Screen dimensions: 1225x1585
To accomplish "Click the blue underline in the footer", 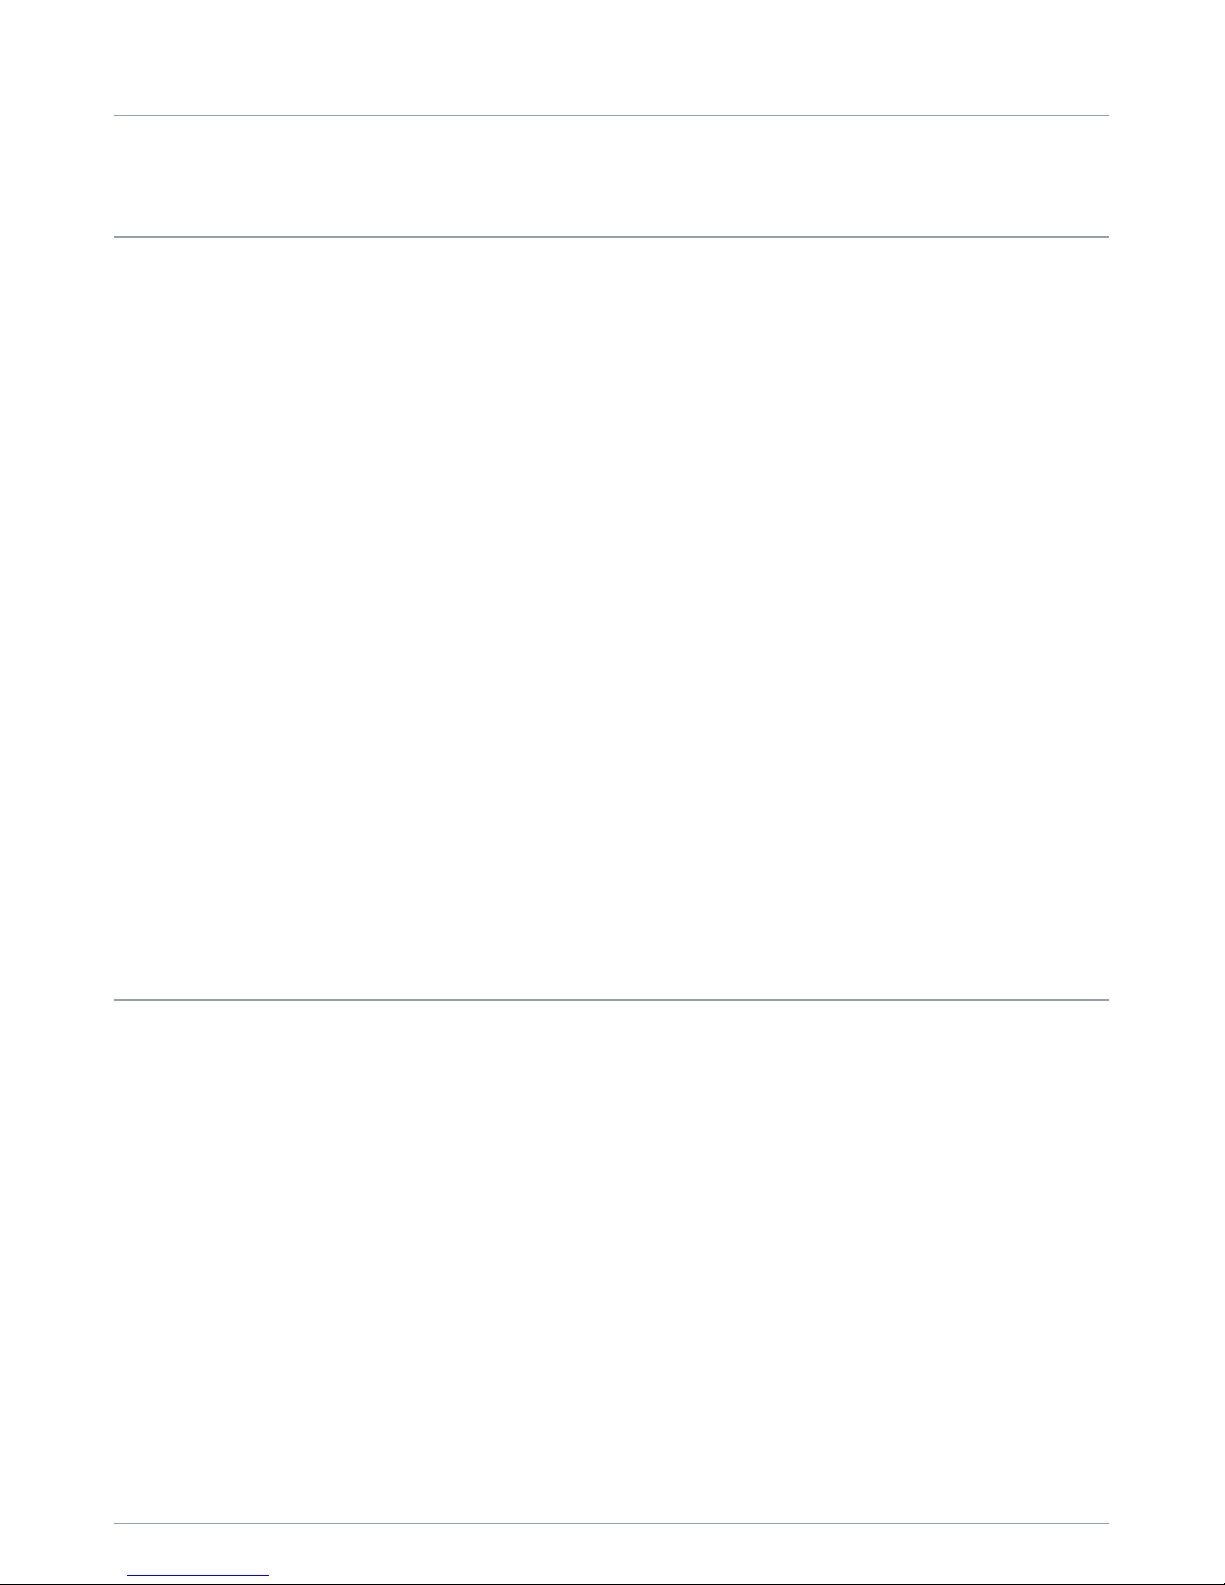I will tap(199, 1576).
